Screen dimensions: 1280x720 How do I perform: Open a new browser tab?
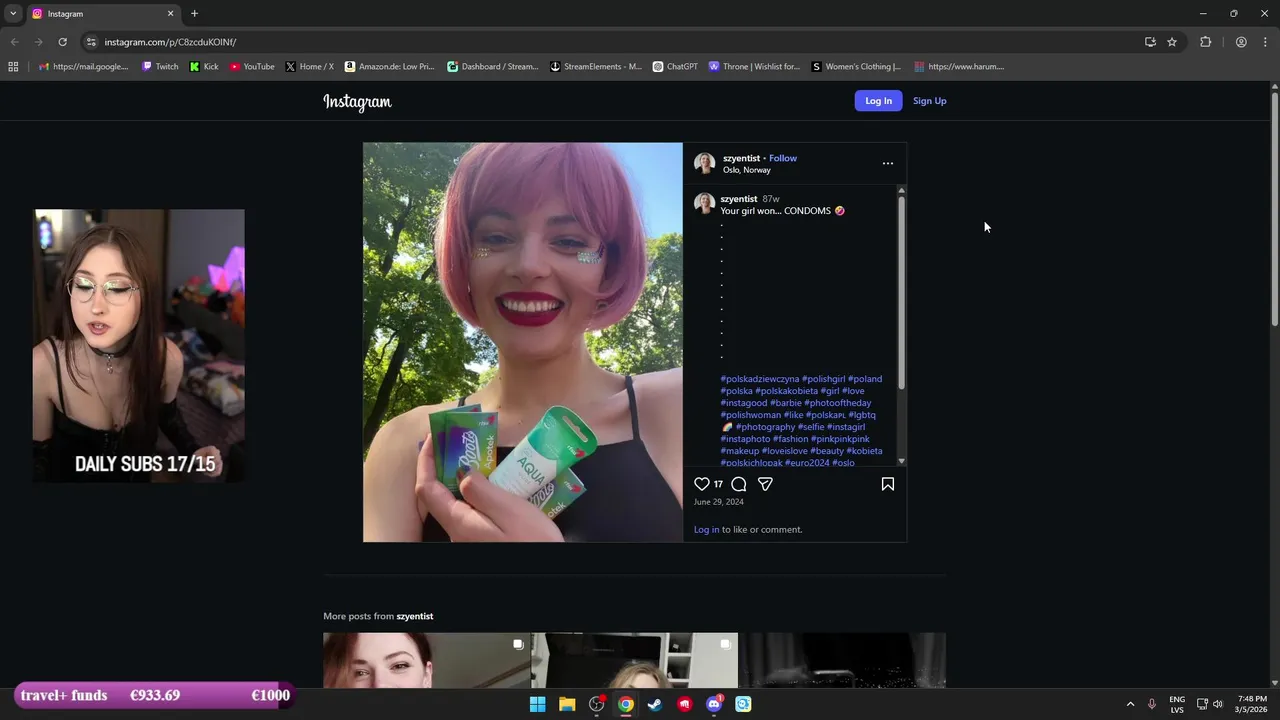click(x=194, y=14)
